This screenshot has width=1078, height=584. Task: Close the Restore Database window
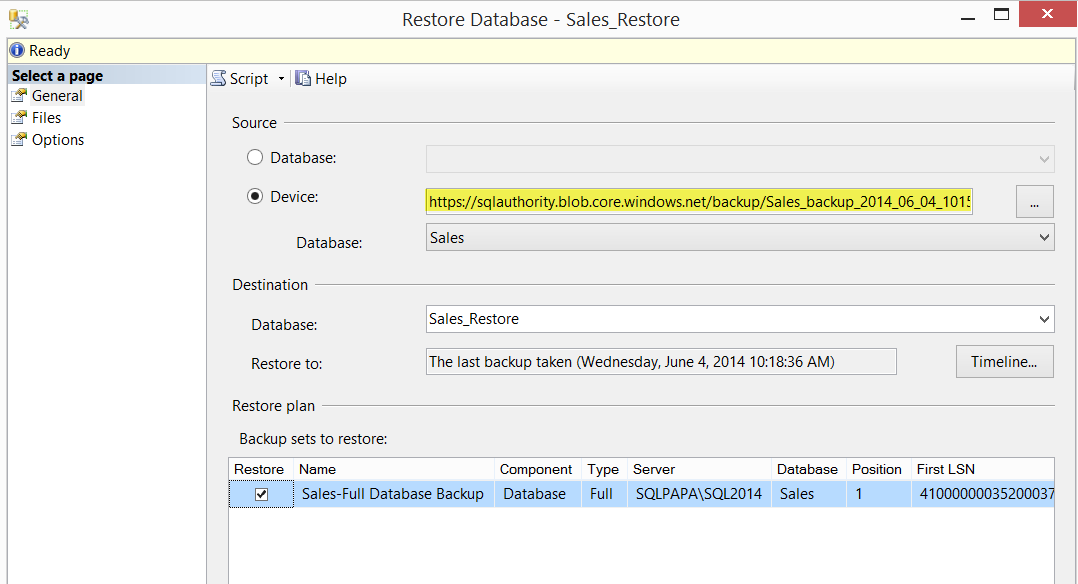coord(1047,14)
